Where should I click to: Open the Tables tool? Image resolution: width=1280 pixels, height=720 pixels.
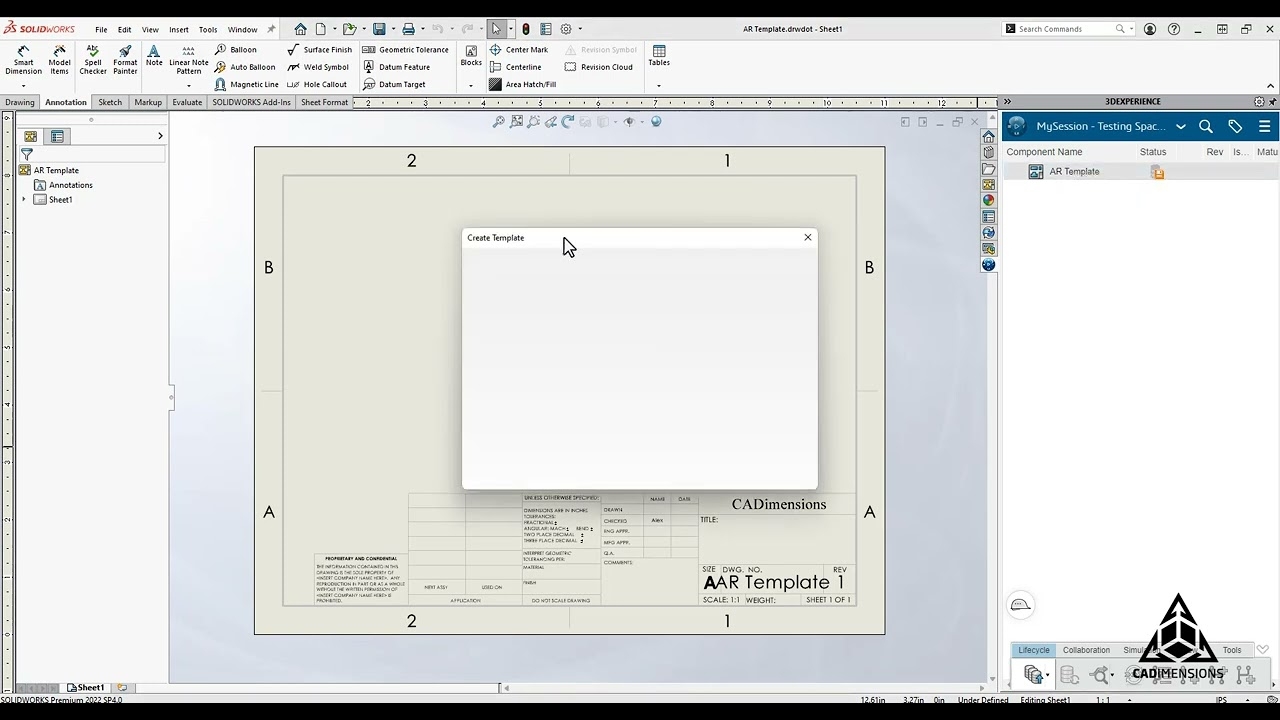click(659, 56)
